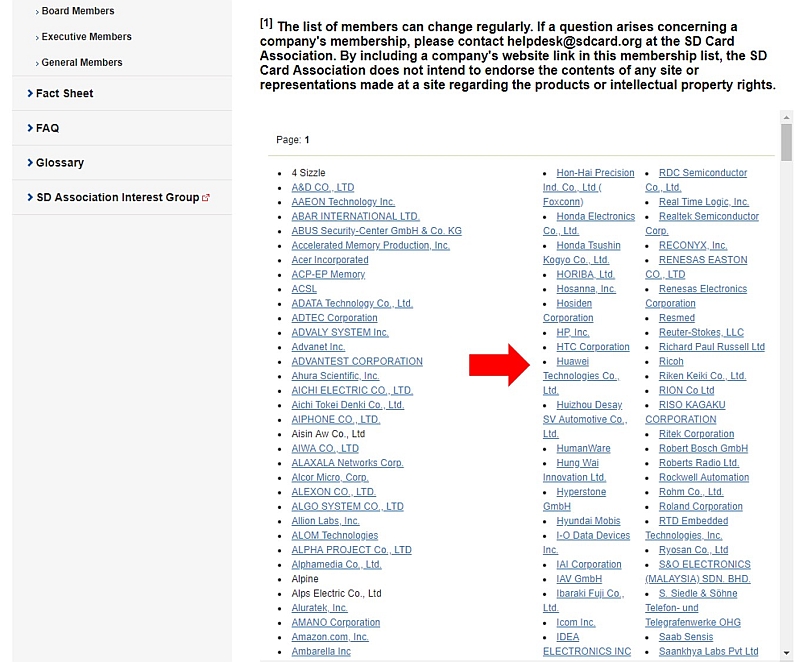Open Rockwell Automation link
The width and height of the screenshot is (800, 662).
tap(704, 477)
